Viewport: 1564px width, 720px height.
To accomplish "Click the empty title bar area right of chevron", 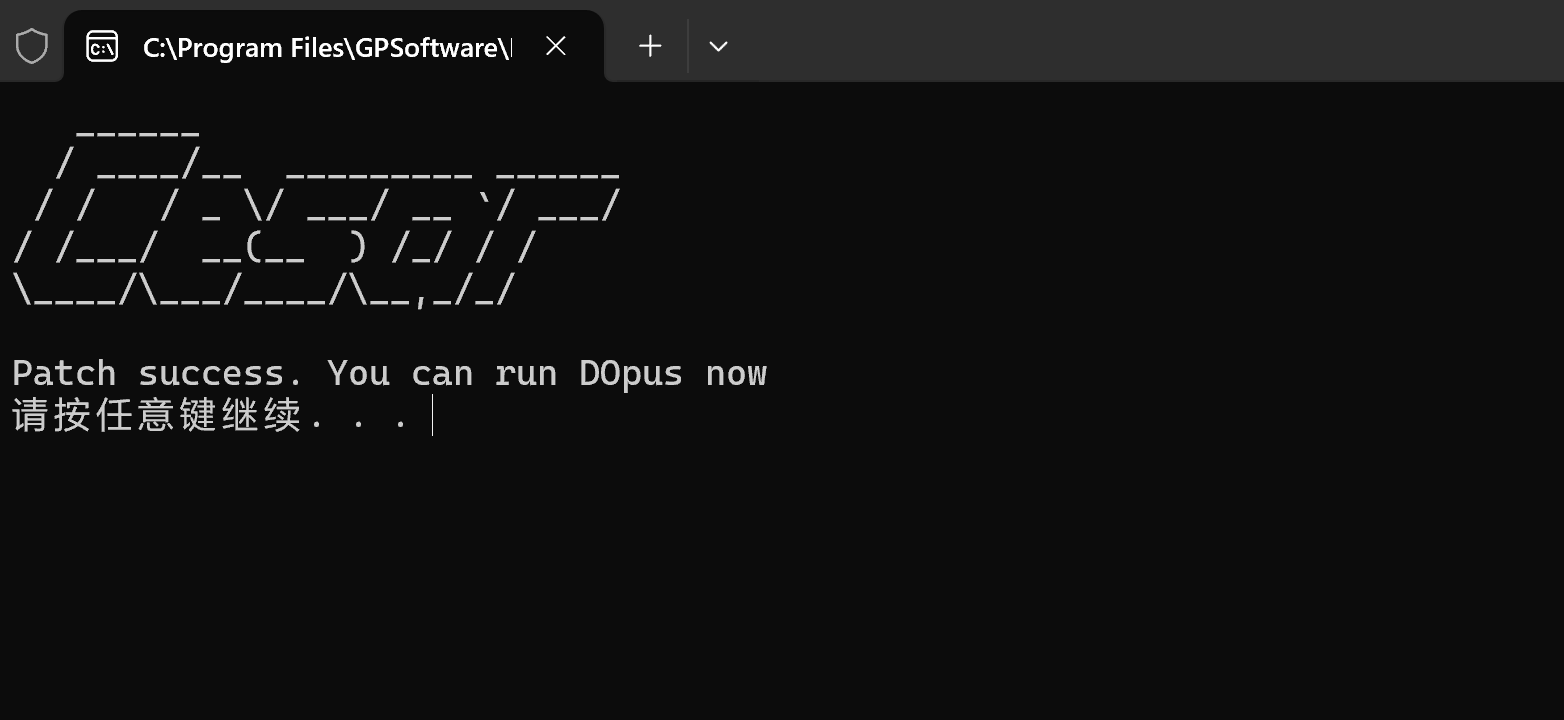I will [x=1150, y=41].
